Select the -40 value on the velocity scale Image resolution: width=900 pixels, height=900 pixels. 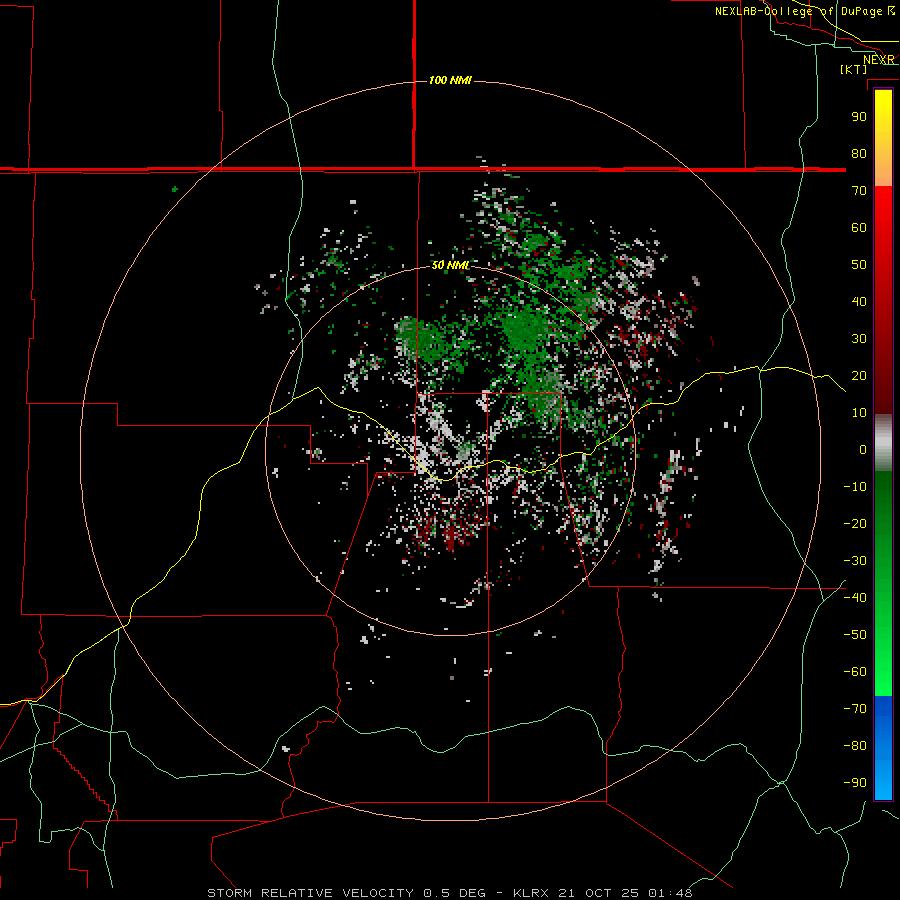[855, 598]
